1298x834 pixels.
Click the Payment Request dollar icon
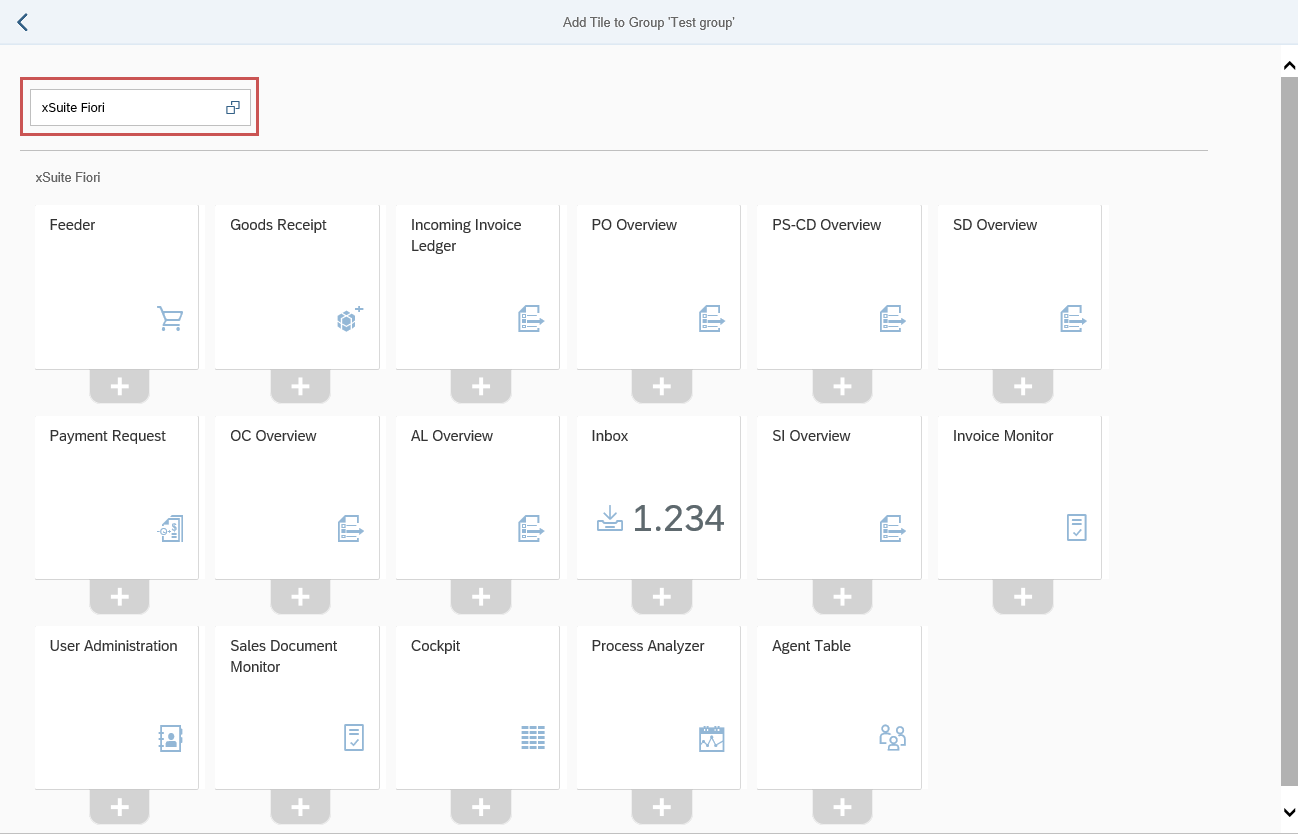(x=170, y=529)
